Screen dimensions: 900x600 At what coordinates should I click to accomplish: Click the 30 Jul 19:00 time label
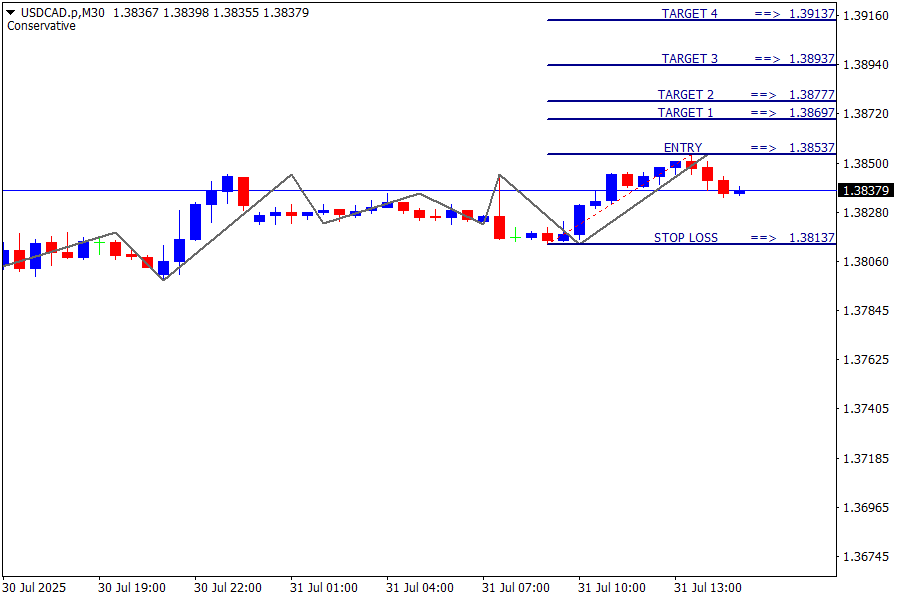click(x=131, y=588)
